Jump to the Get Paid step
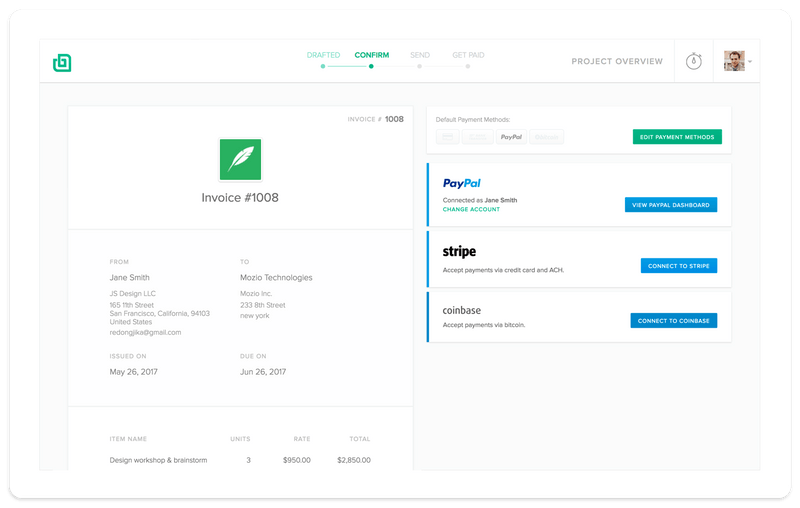This screenshot has width=800, height=508. pyautogui.click(x=468, y=55)
